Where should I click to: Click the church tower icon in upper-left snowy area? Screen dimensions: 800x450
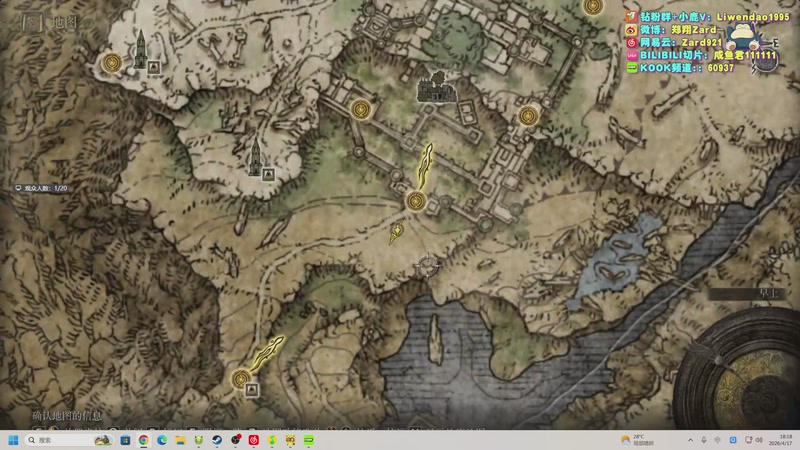tap(140, 49)
